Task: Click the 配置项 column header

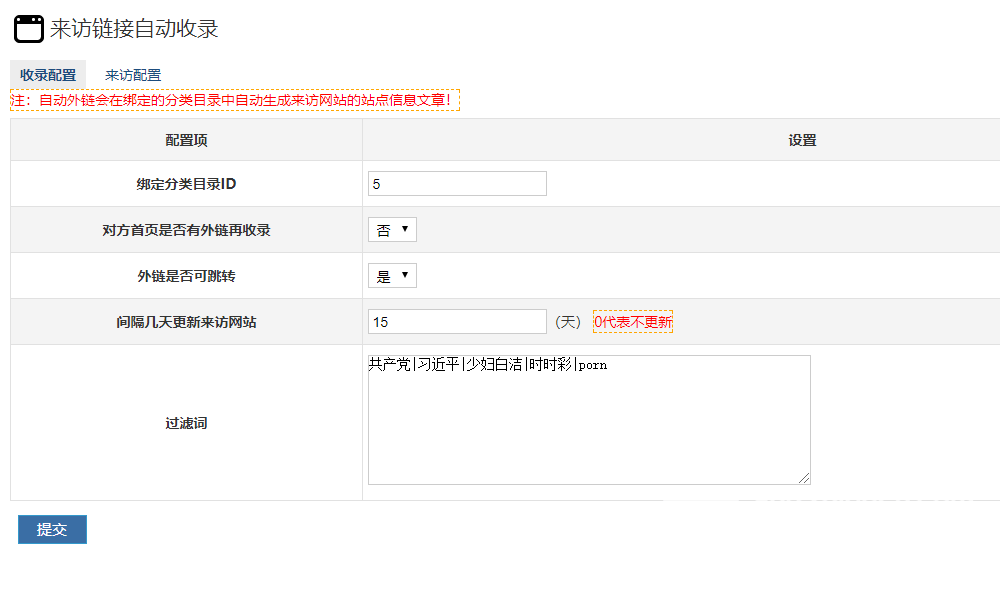Action: tap(186, 140)
